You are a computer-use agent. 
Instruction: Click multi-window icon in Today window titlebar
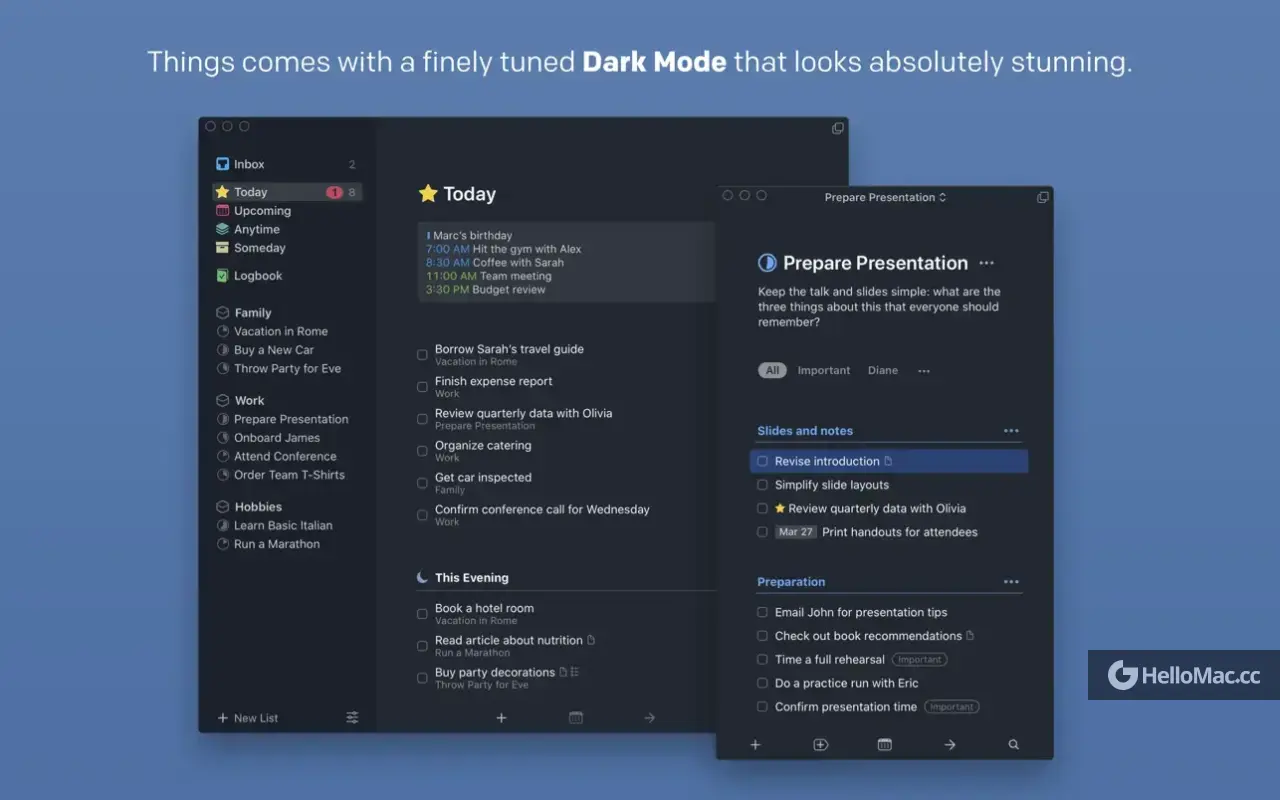[x=838, y=128]
